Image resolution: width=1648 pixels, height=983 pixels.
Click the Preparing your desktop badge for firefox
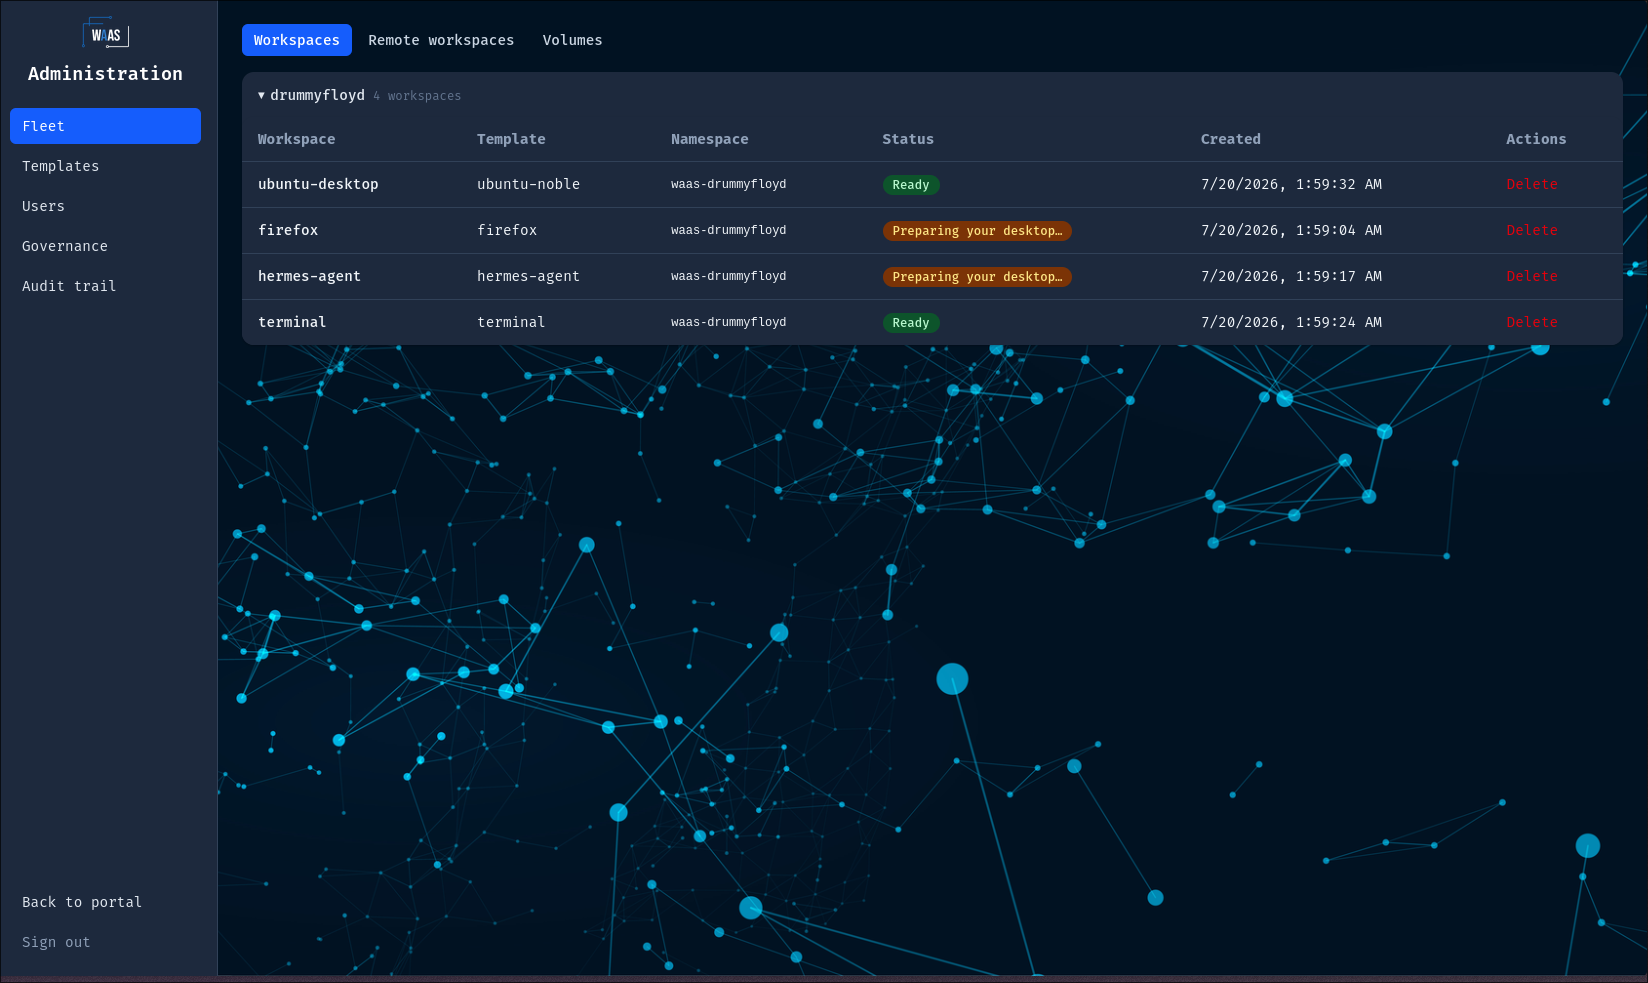tap(977, 231)
